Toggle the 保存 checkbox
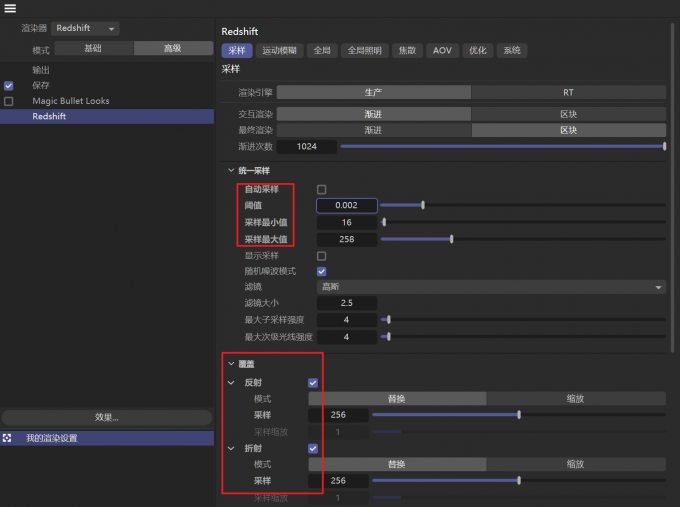Image resolution: width=680 pixels, height=507 pixels. pyautogui.click(x=9, y=85)
